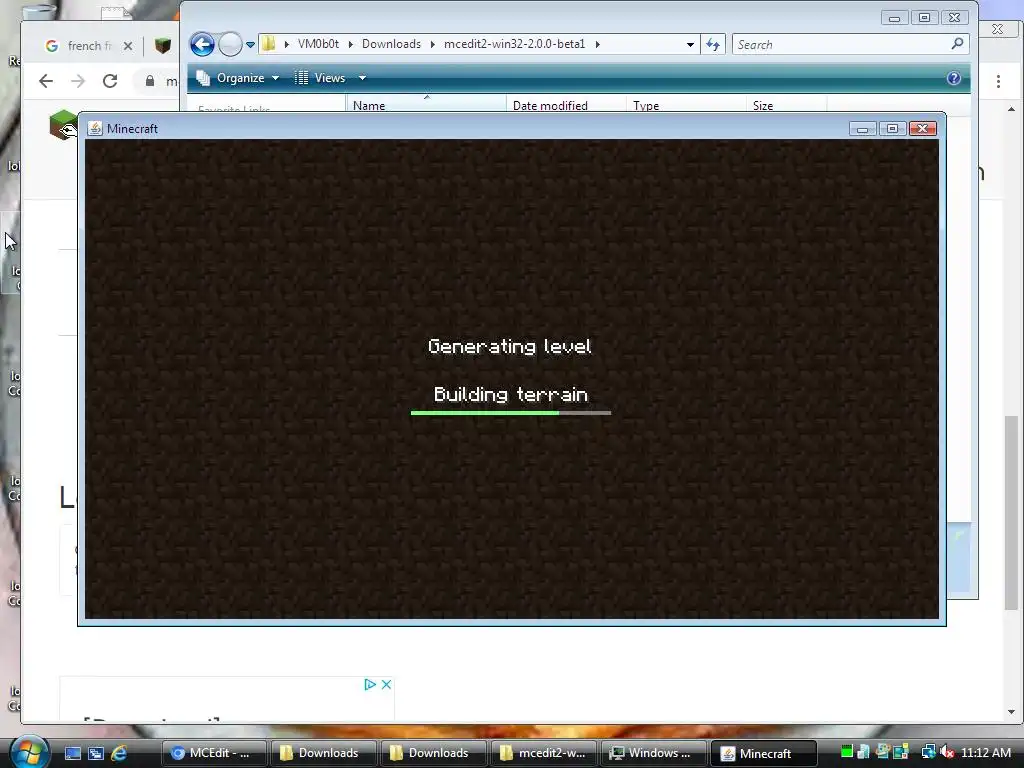
Task: Open the Windows Start orb
Action: (29, 752)
